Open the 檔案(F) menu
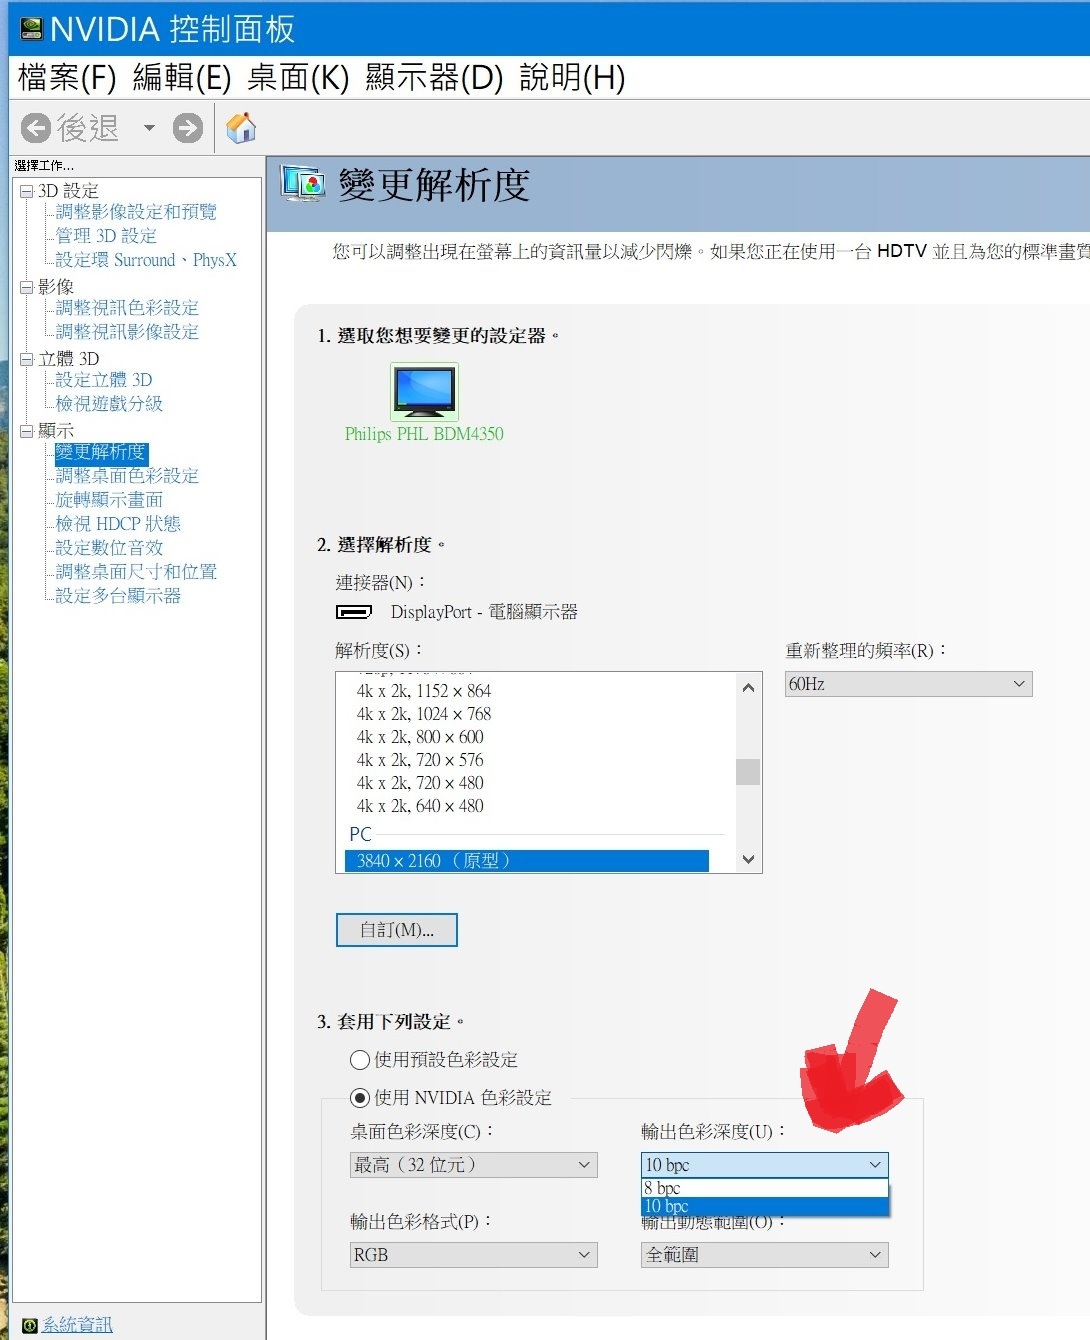Screen dimensions: 1090x1340 (67, 77)
